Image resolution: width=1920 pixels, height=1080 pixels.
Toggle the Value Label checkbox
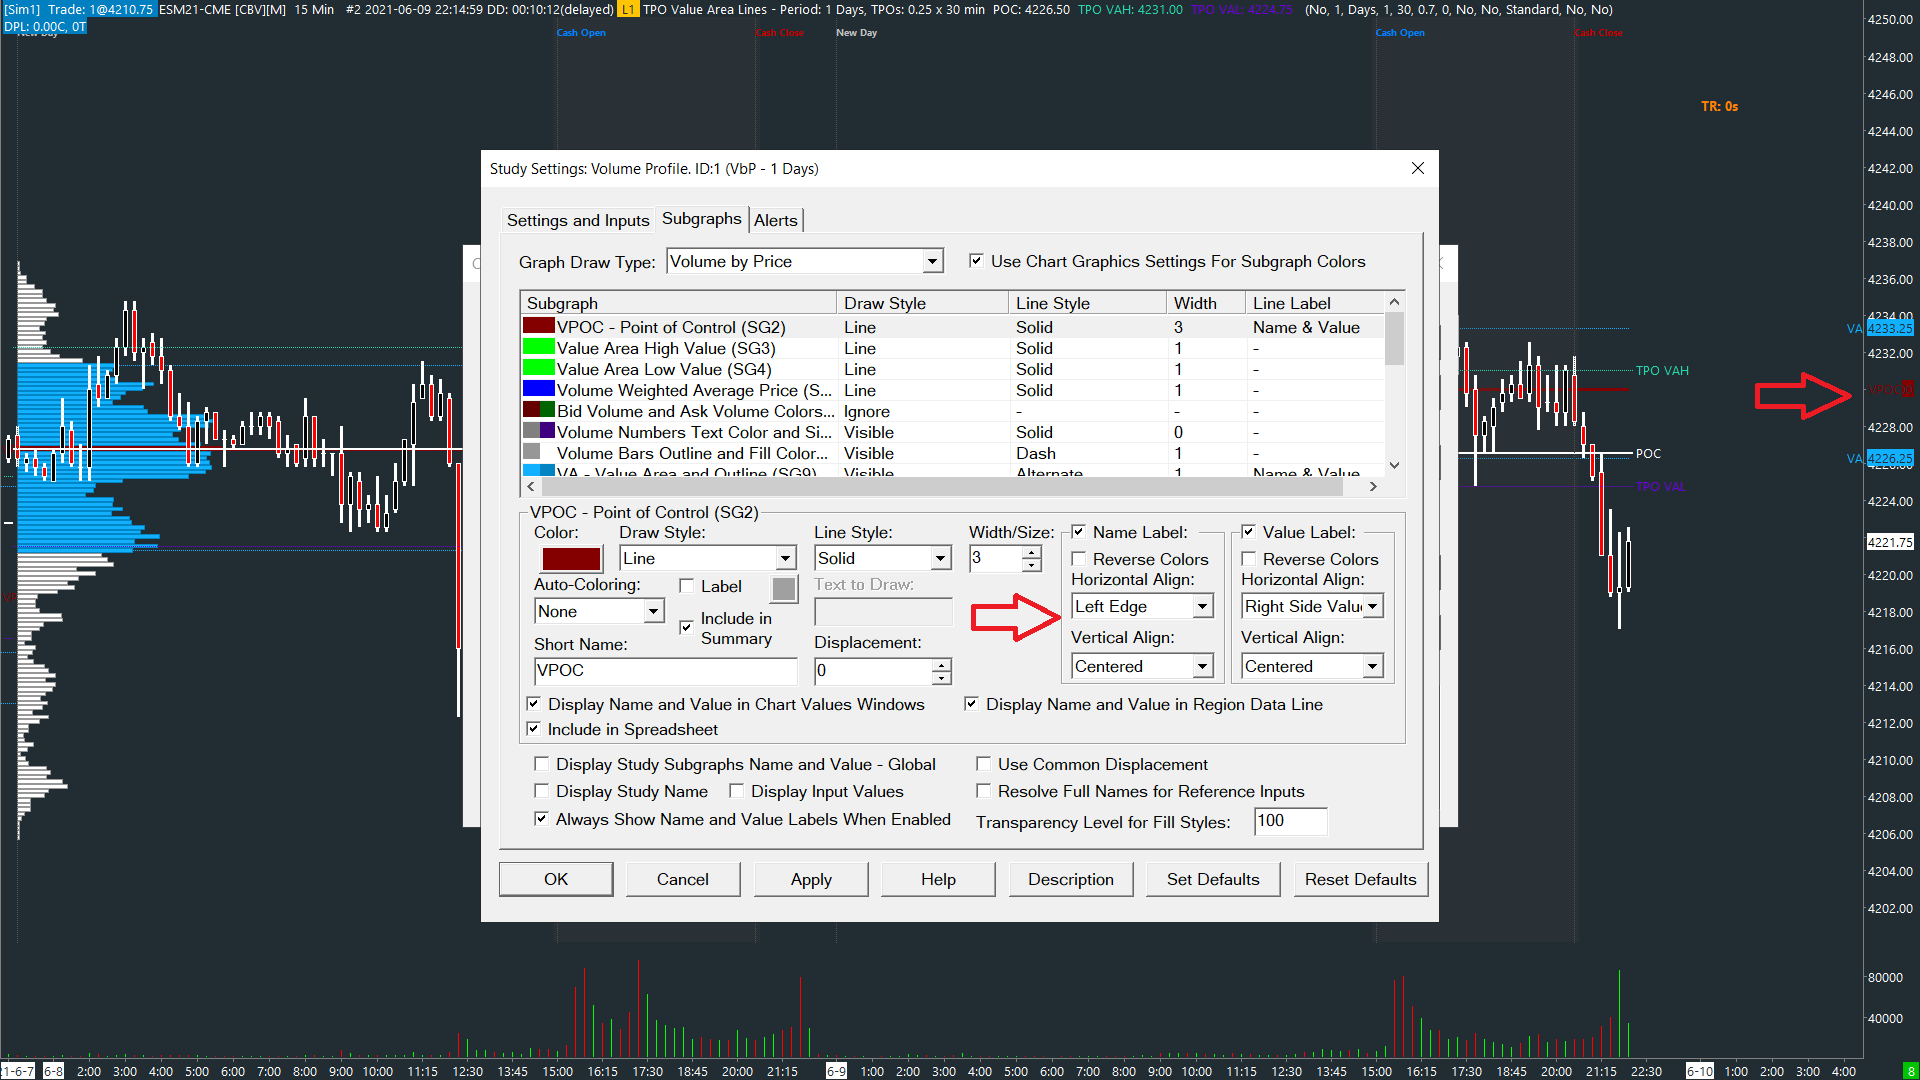tap(1249, 532)
